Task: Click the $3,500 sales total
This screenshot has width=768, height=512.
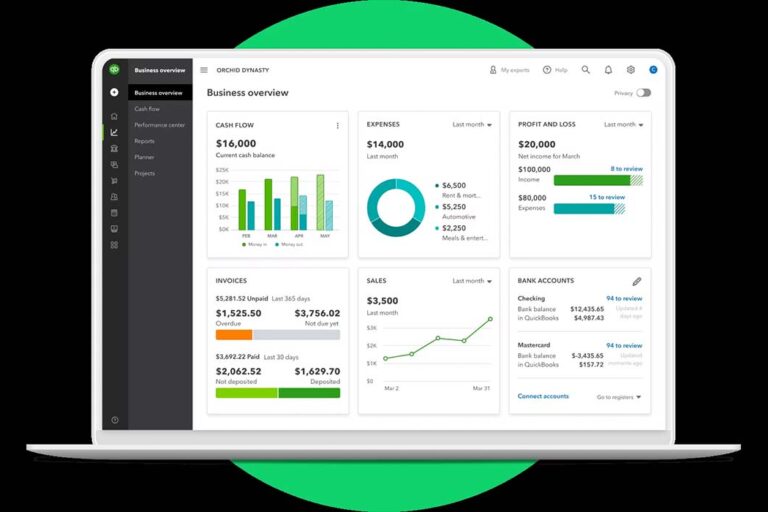Action: click(383, 301)
